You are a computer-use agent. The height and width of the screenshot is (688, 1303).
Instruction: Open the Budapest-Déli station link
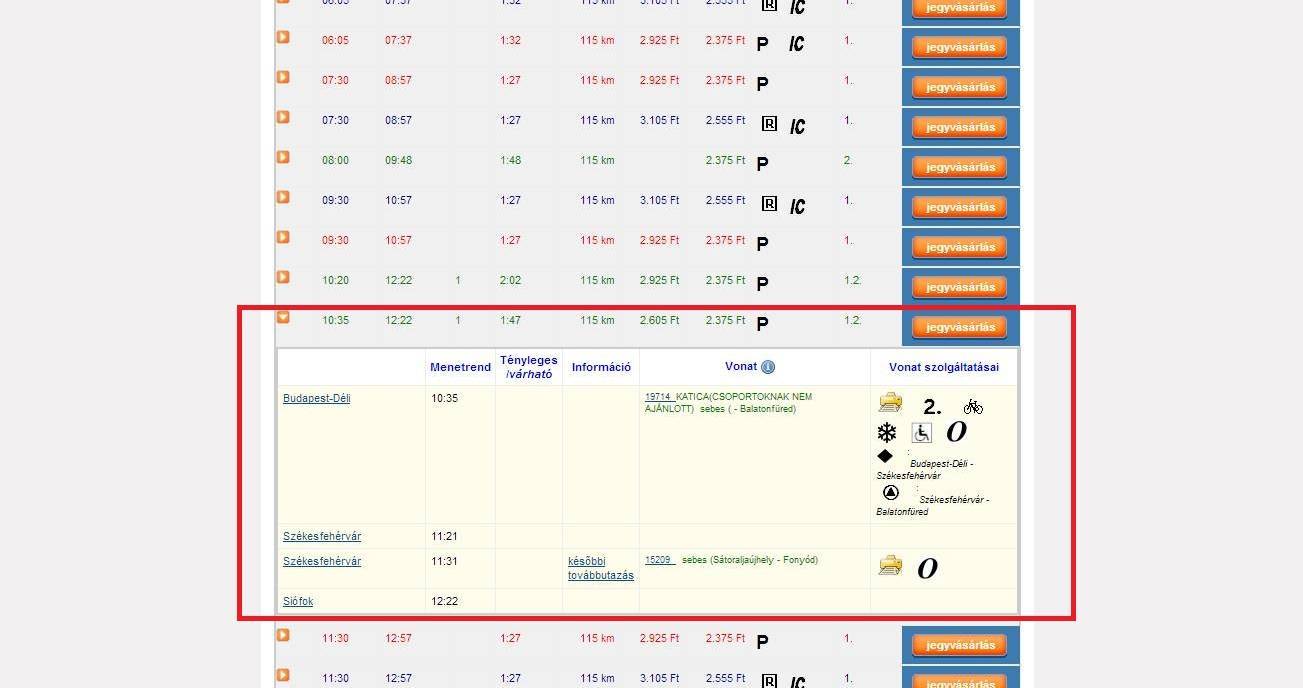(x=316, y=398)
